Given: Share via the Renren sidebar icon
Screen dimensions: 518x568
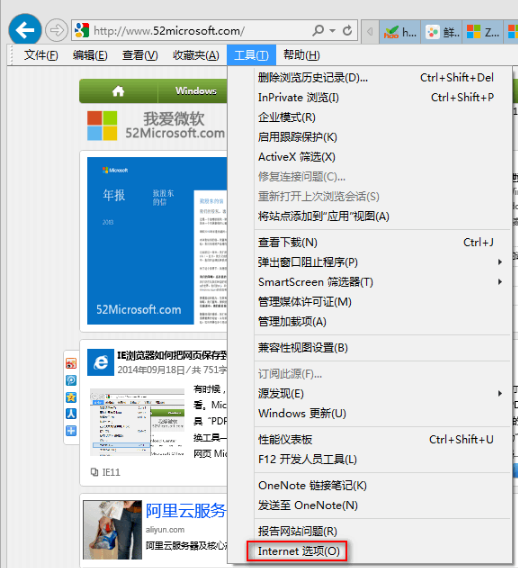Looking at the screenshot, I should tap(71, 414).
